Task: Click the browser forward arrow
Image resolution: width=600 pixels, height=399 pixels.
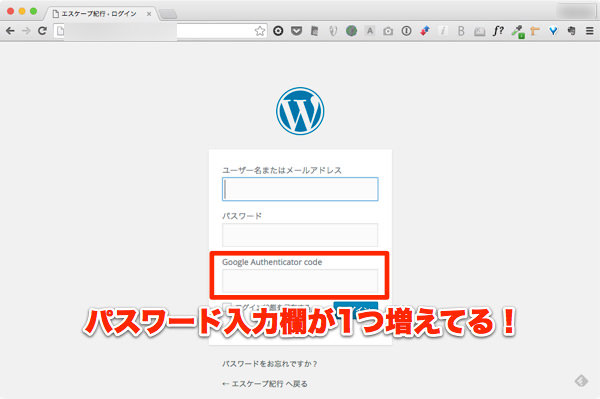Action: [26, 31]
